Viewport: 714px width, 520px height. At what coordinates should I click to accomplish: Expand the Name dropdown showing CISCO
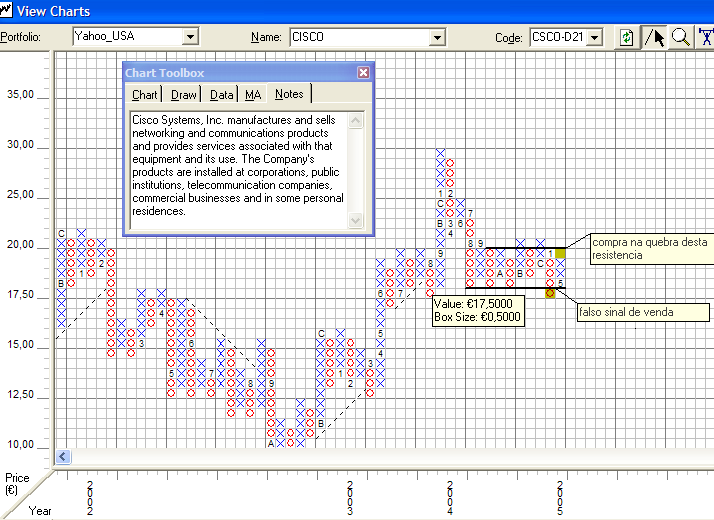point(436,37)
